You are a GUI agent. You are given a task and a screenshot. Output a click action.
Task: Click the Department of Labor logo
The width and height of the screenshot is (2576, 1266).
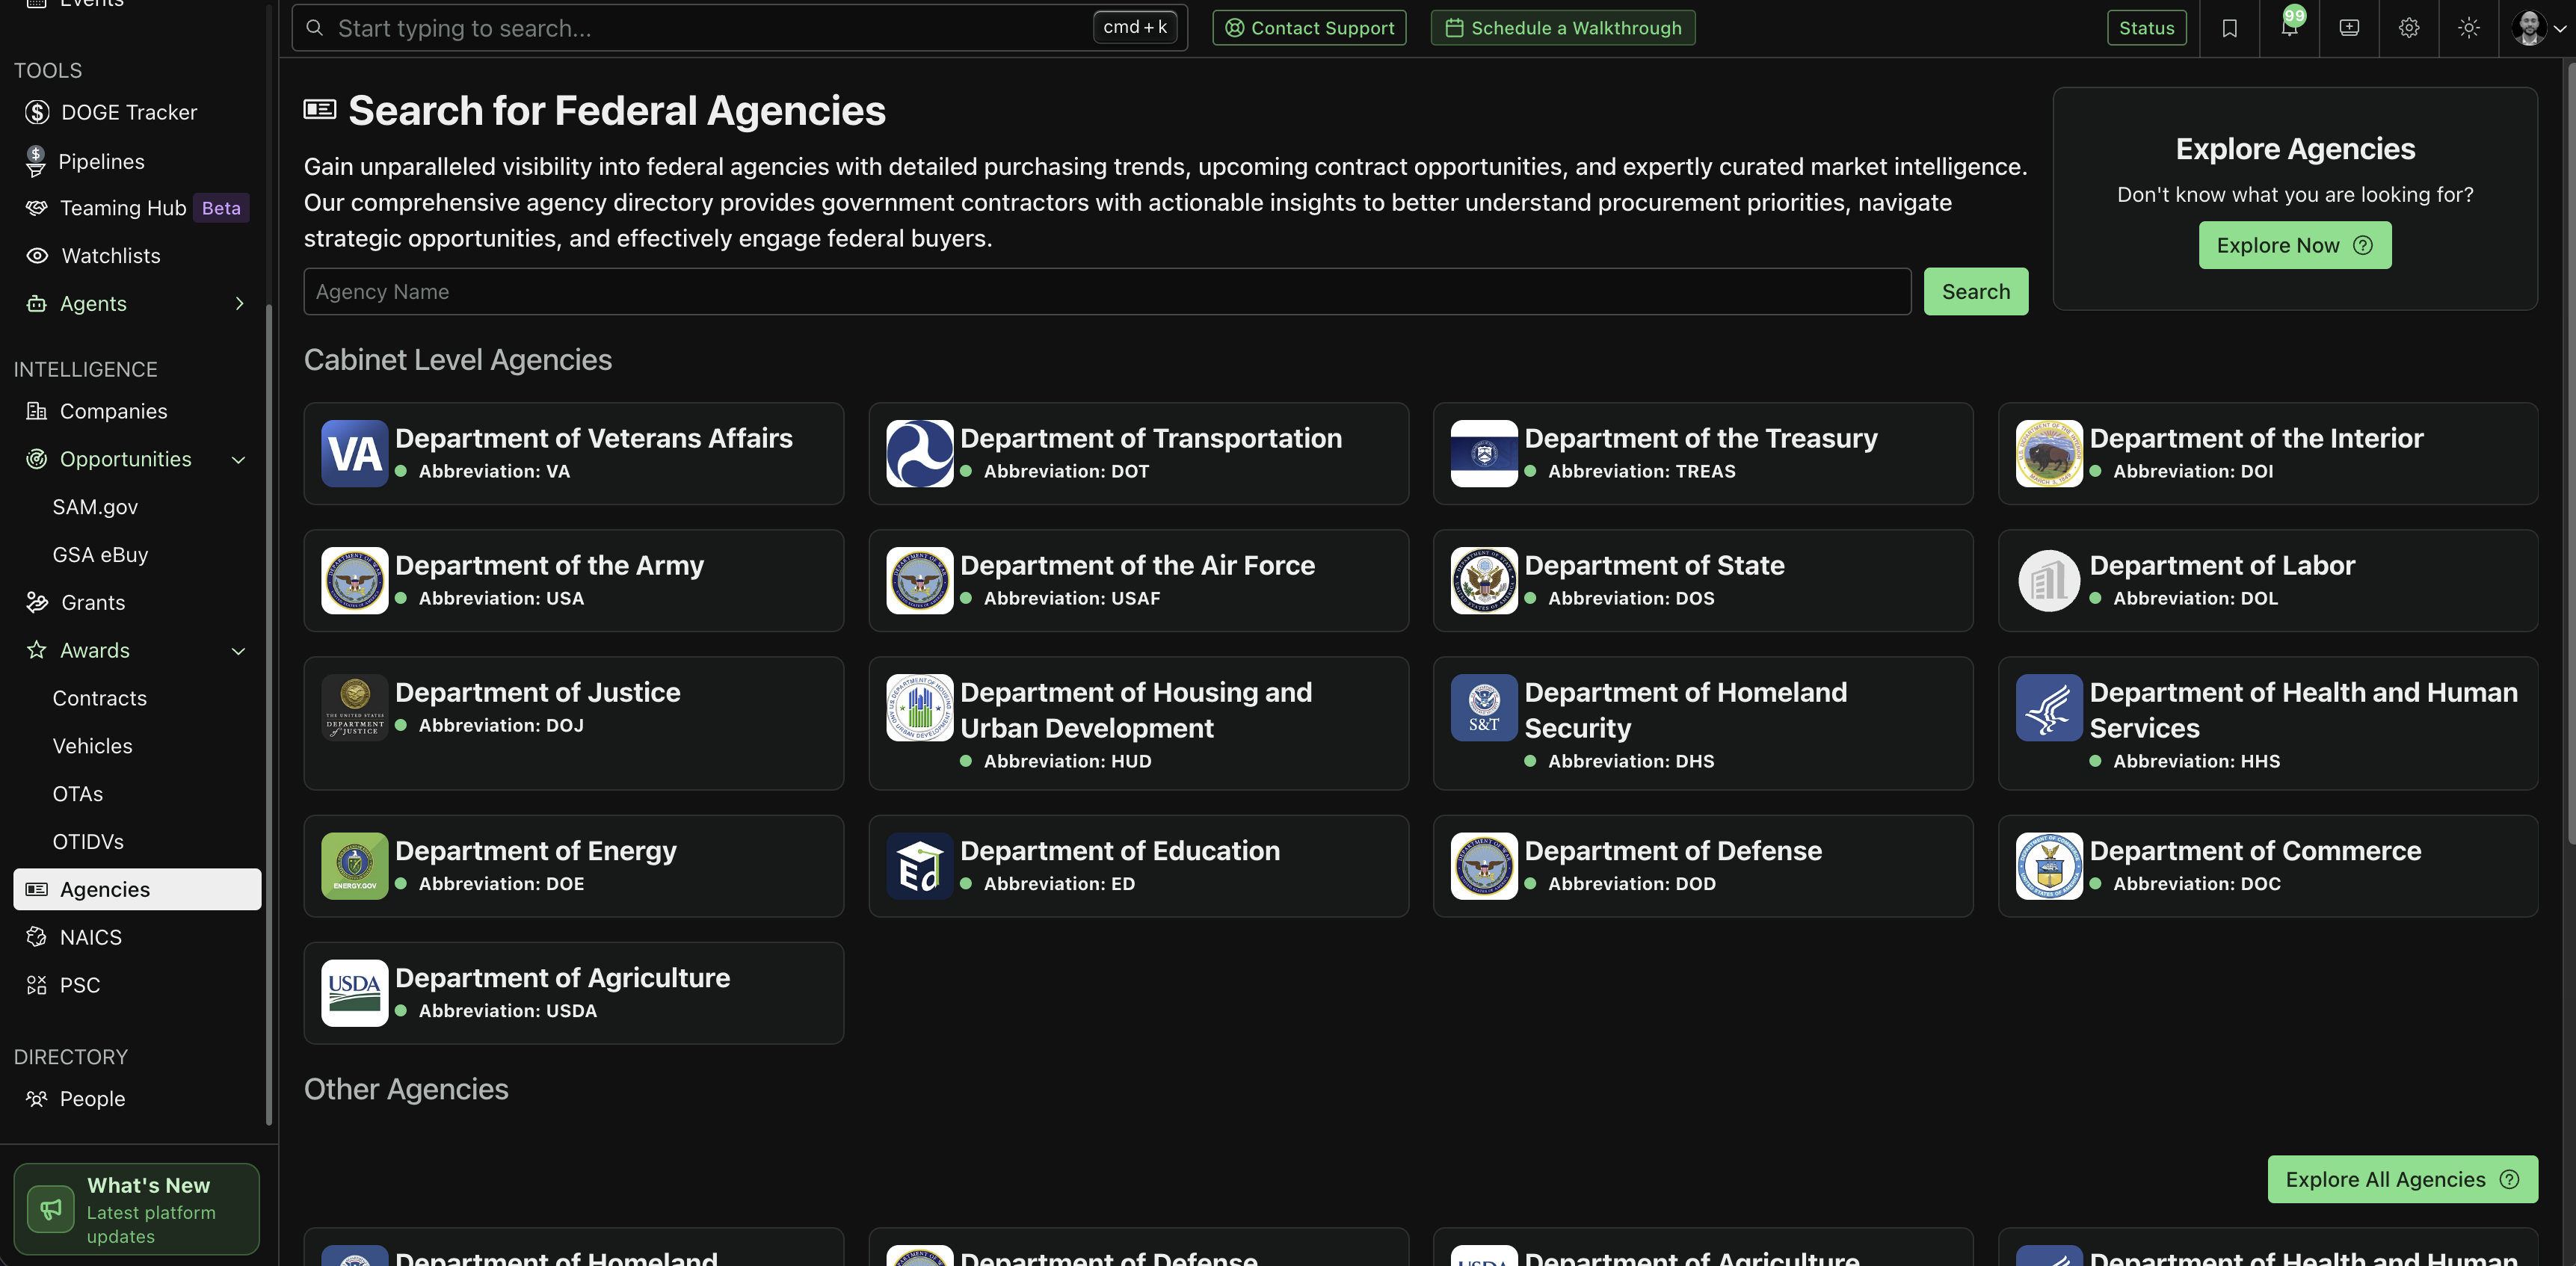click(2049, 581)
